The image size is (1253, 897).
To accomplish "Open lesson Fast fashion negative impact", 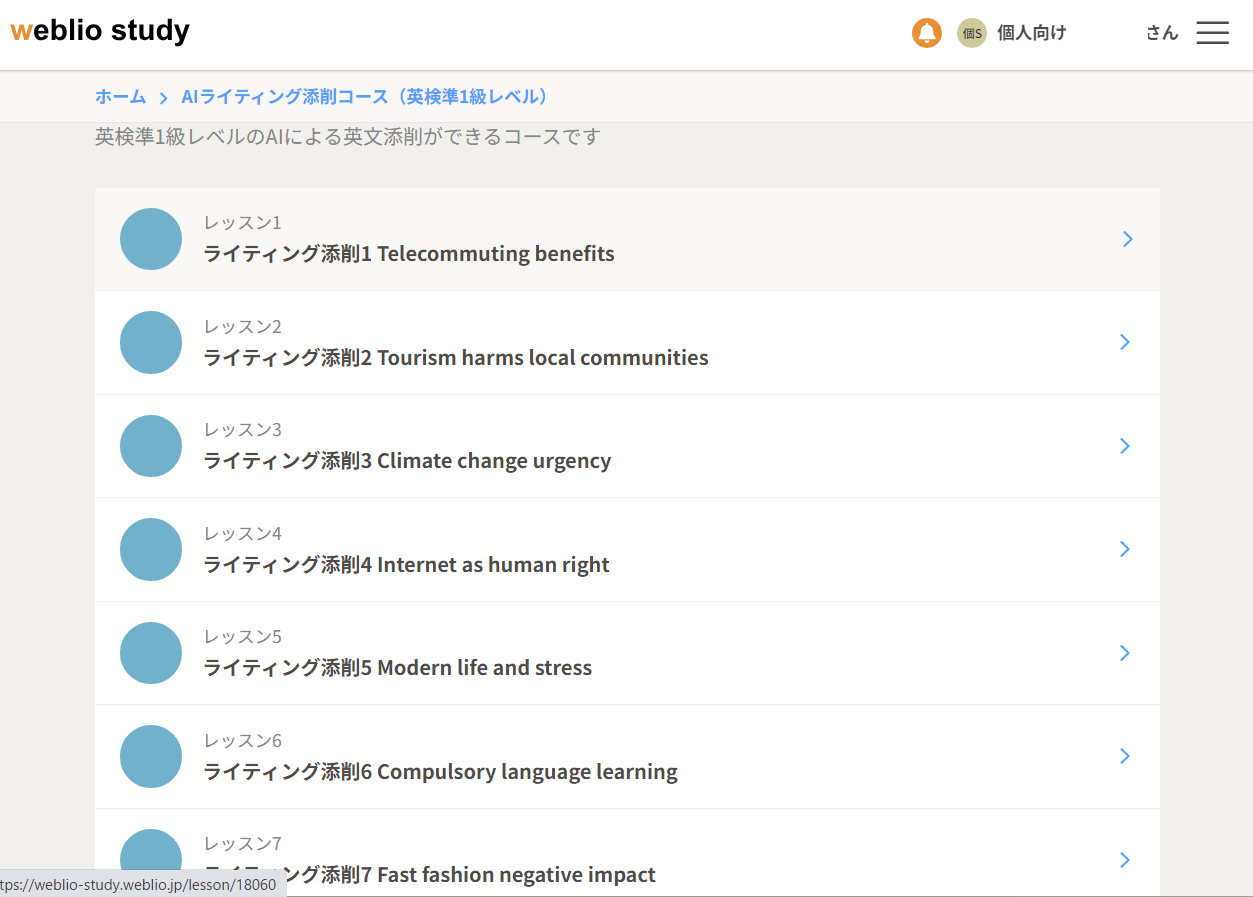I will pos(430,874).
